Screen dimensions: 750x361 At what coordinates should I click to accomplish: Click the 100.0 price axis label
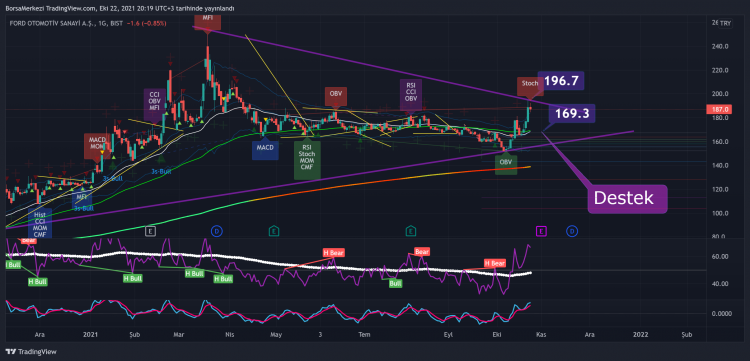[x=719, y=213]
